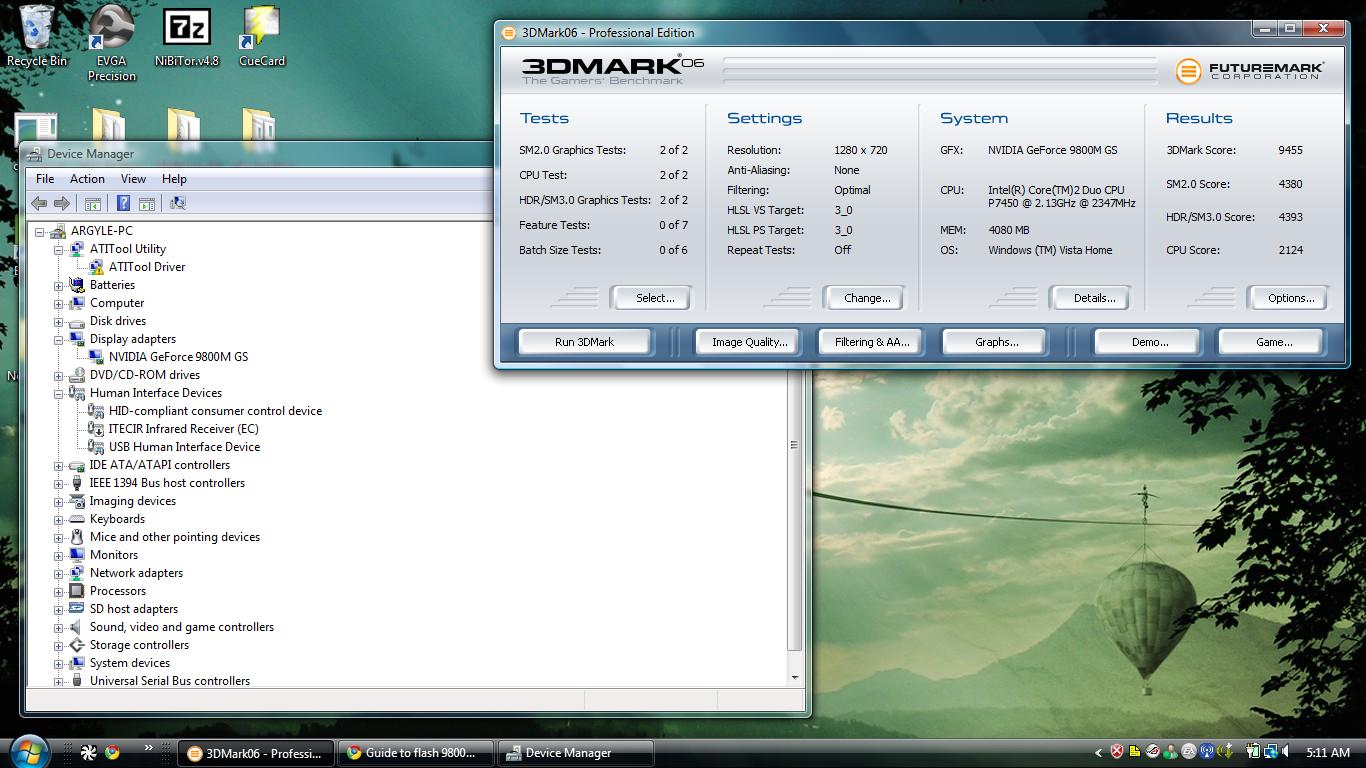Open the EVGA Precision desktop shortcut
The width and height of the screenshot is (1366, 768).
pos(111,43)
